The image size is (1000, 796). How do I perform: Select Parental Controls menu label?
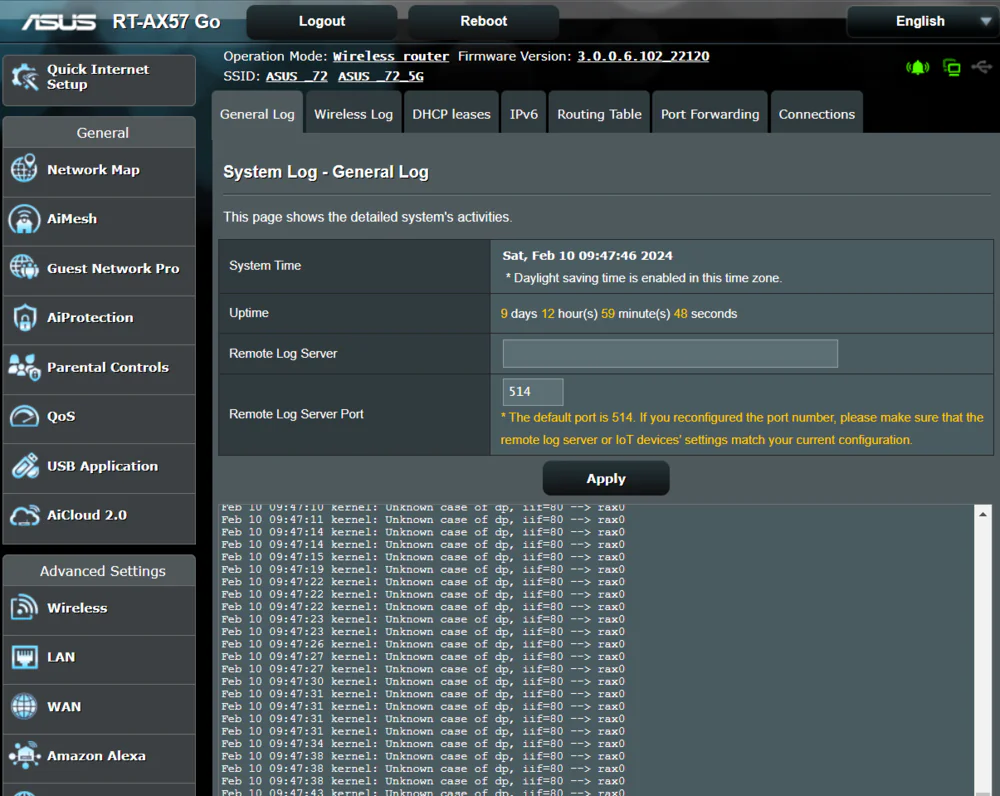[108, 367]
